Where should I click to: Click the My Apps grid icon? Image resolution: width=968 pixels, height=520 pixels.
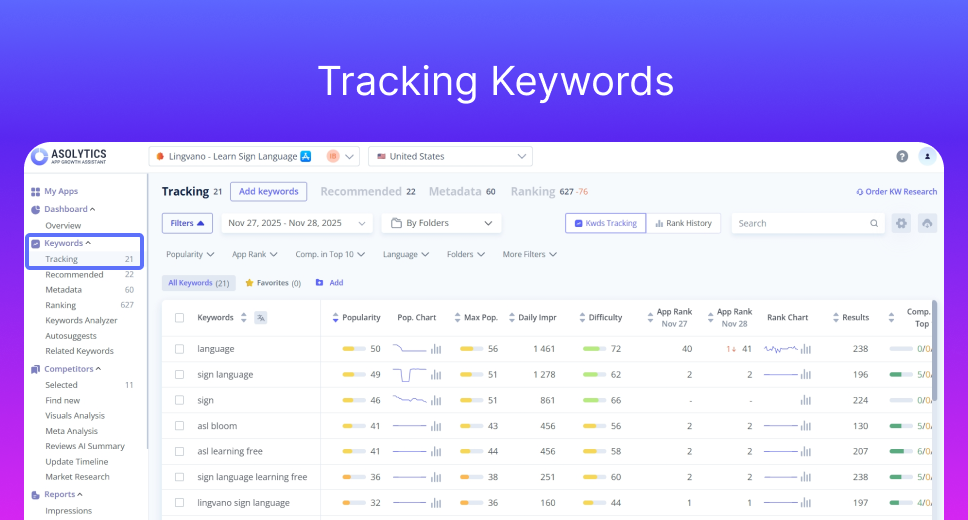[x=35, y=191]
